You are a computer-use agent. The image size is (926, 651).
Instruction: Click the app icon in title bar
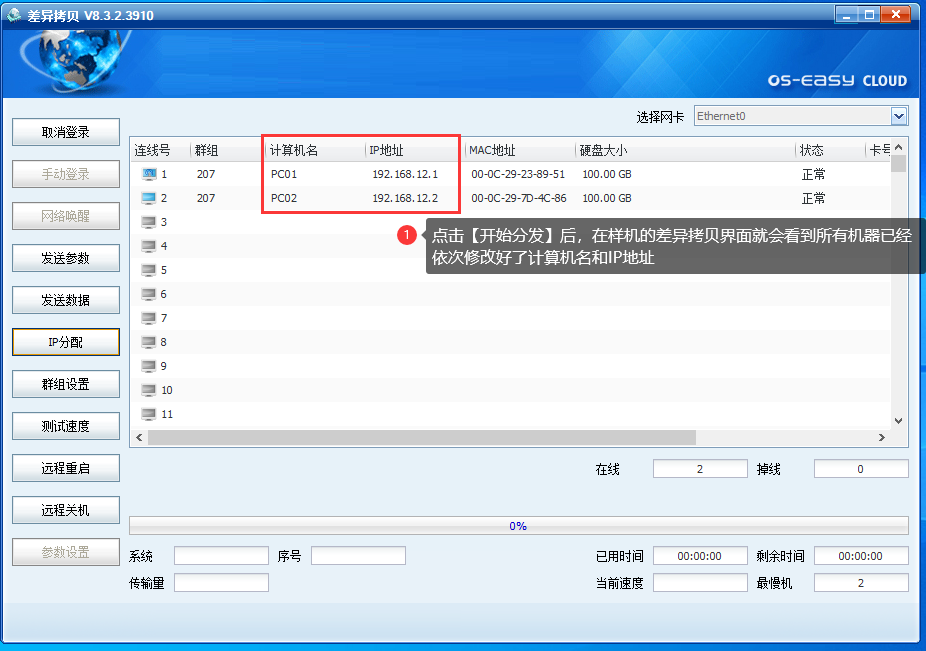[14, 15]
